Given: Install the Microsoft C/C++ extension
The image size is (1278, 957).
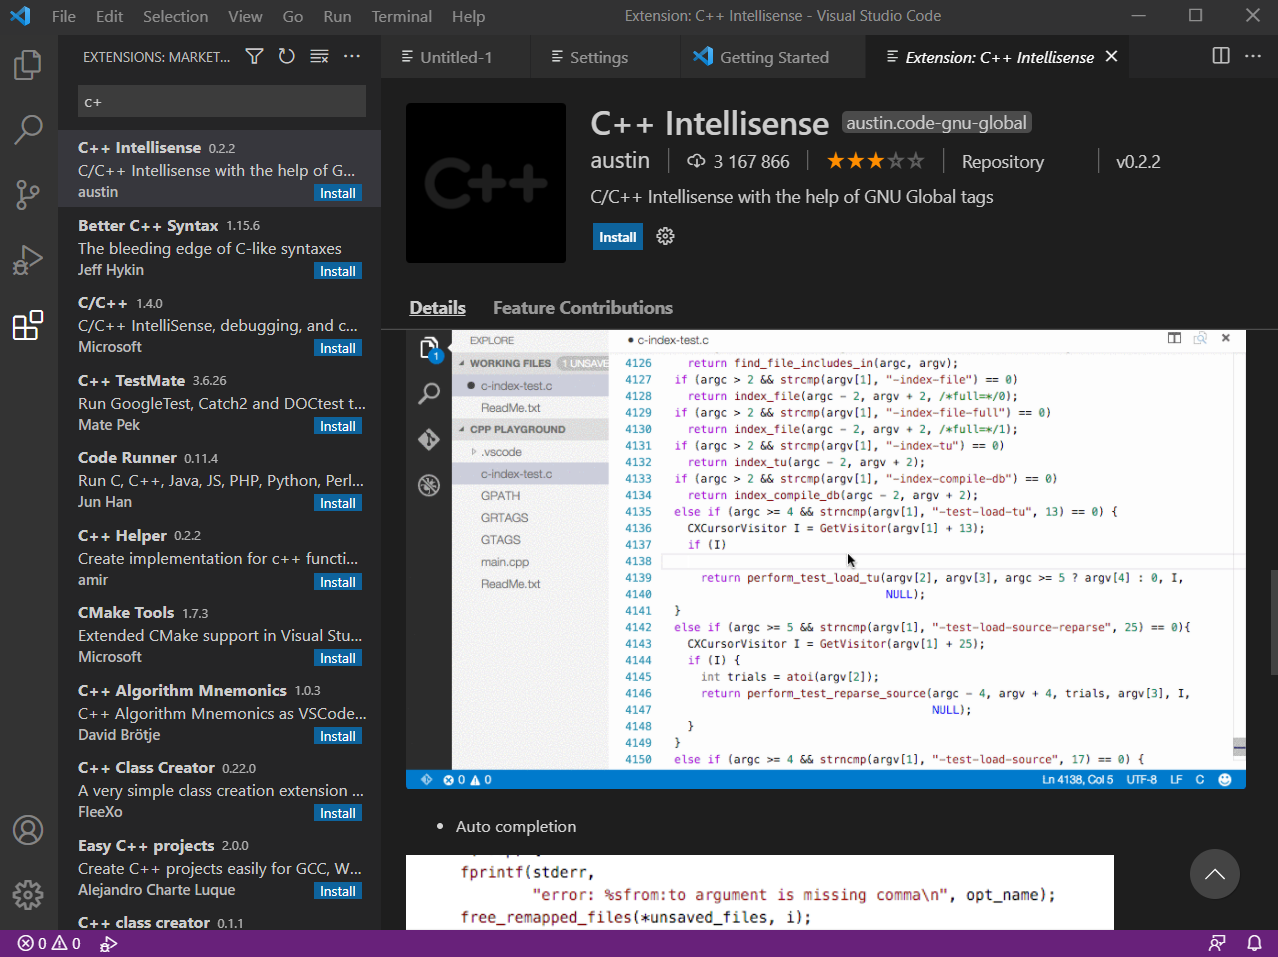Looking at the screenshot, I should pos(338,348).
